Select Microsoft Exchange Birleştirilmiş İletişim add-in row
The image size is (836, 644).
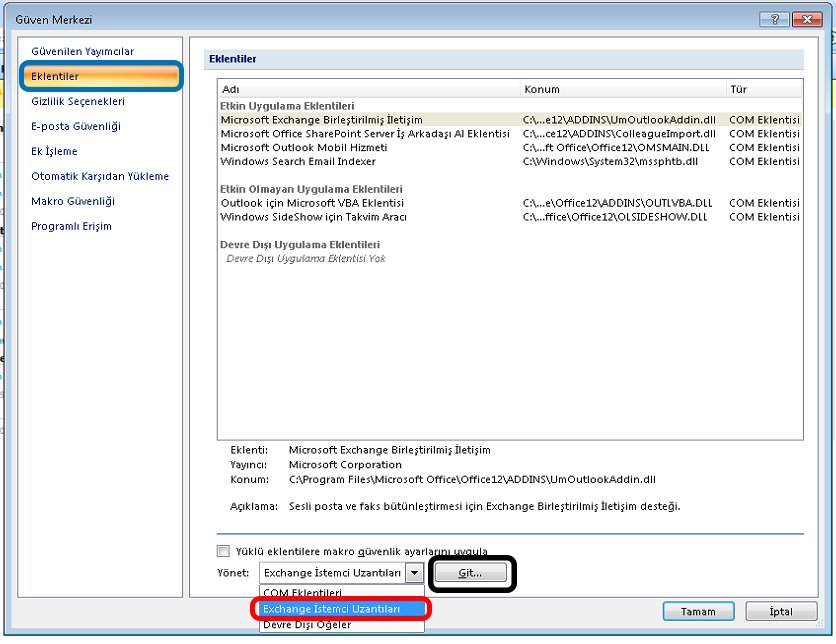click(x=510, y=120)
